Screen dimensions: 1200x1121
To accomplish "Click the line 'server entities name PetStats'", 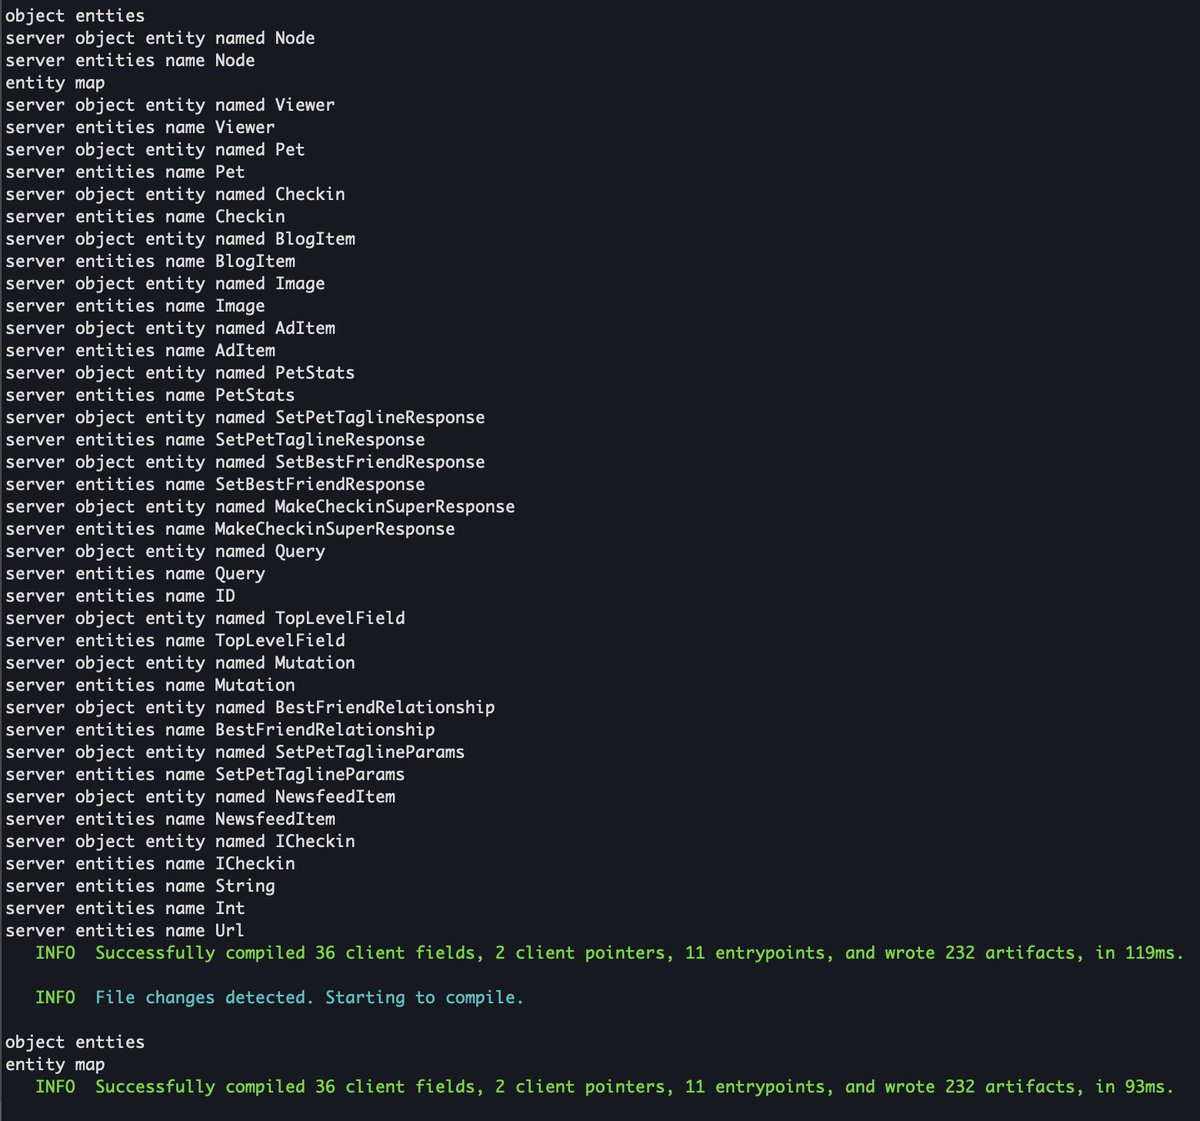I will (150, 395).
